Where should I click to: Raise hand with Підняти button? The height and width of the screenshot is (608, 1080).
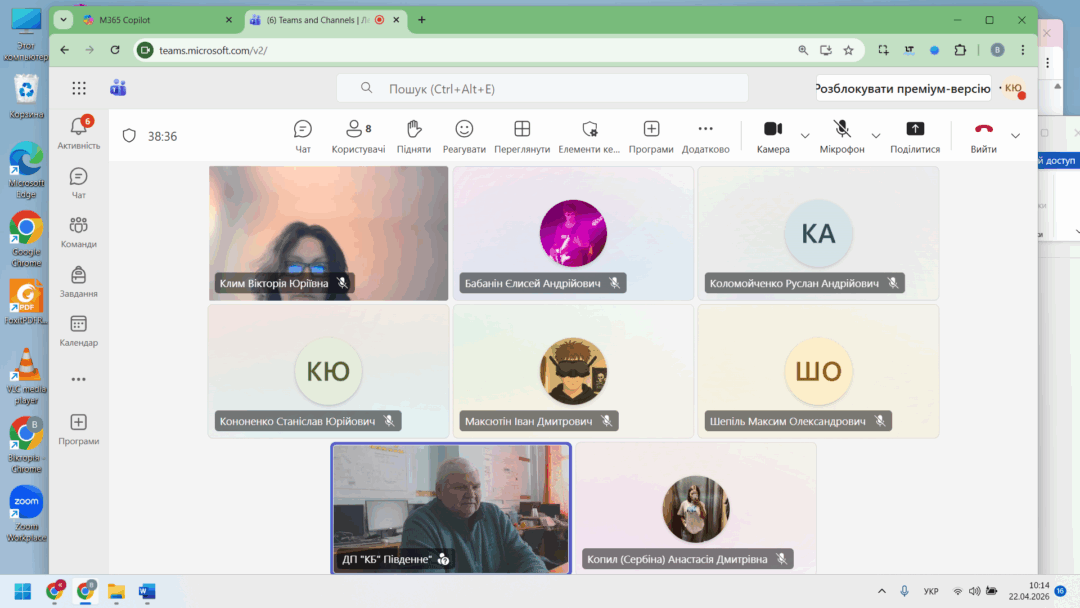click(x=414, y=136)
